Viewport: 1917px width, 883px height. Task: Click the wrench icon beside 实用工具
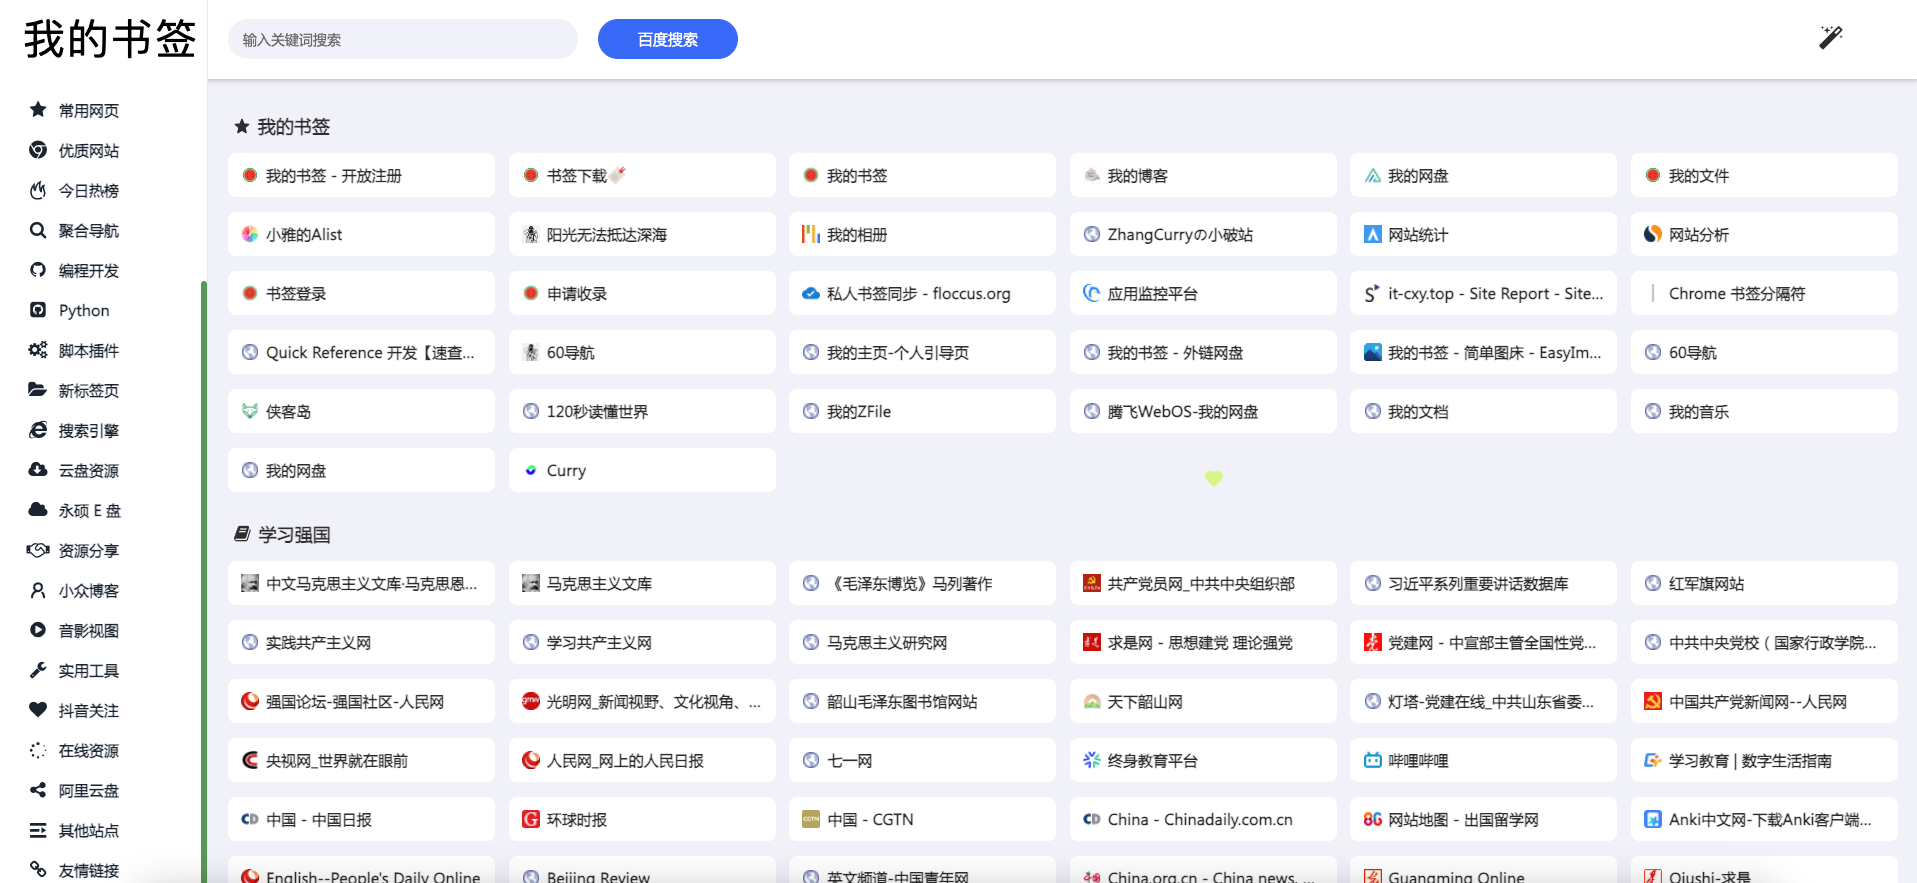[x=38, y=670]
